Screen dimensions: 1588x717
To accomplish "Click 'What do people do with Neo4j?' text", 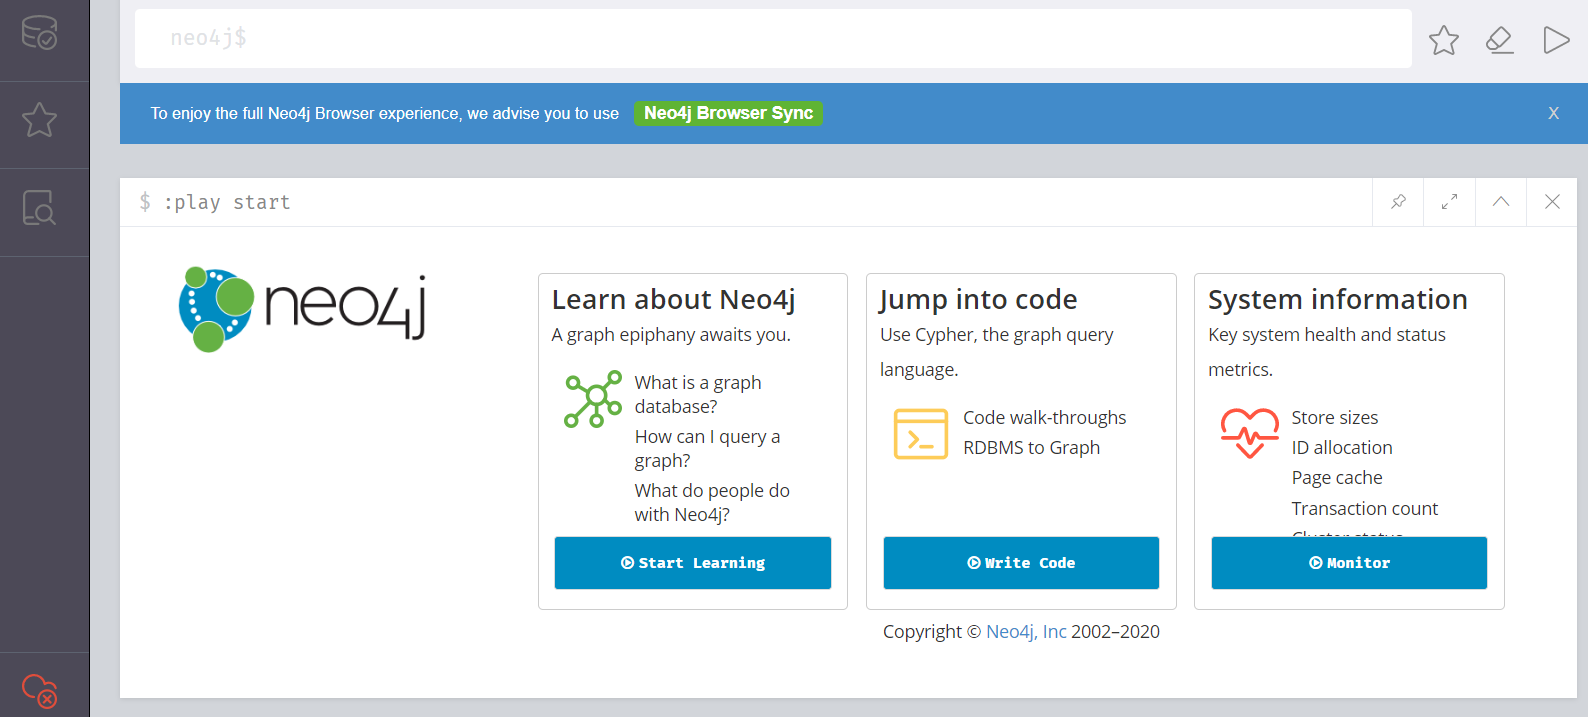I will click(712, 503).
